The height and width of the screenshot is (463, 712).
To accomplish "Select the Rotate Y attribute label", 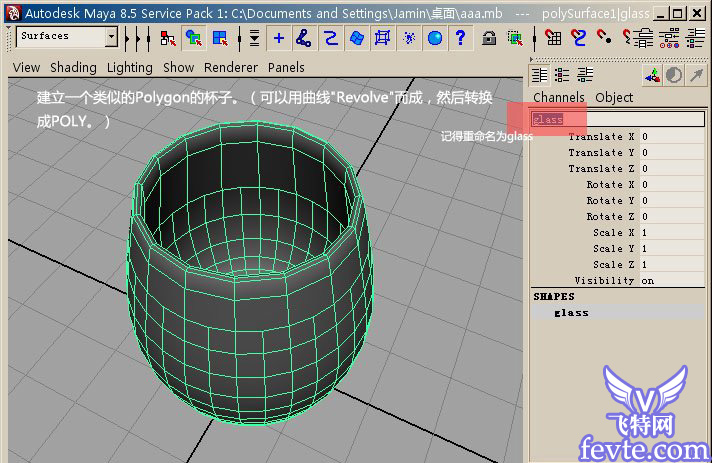I will pos(610,200).
